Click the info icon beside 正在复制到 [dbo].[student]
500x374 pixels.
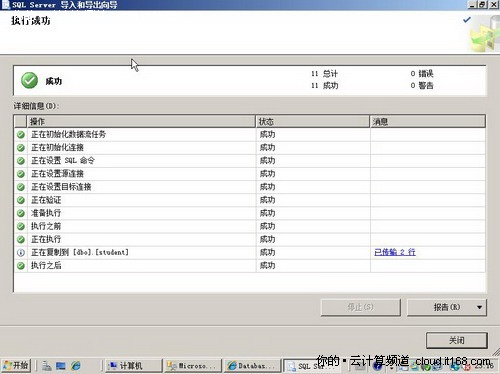click(x=21, y=253)
